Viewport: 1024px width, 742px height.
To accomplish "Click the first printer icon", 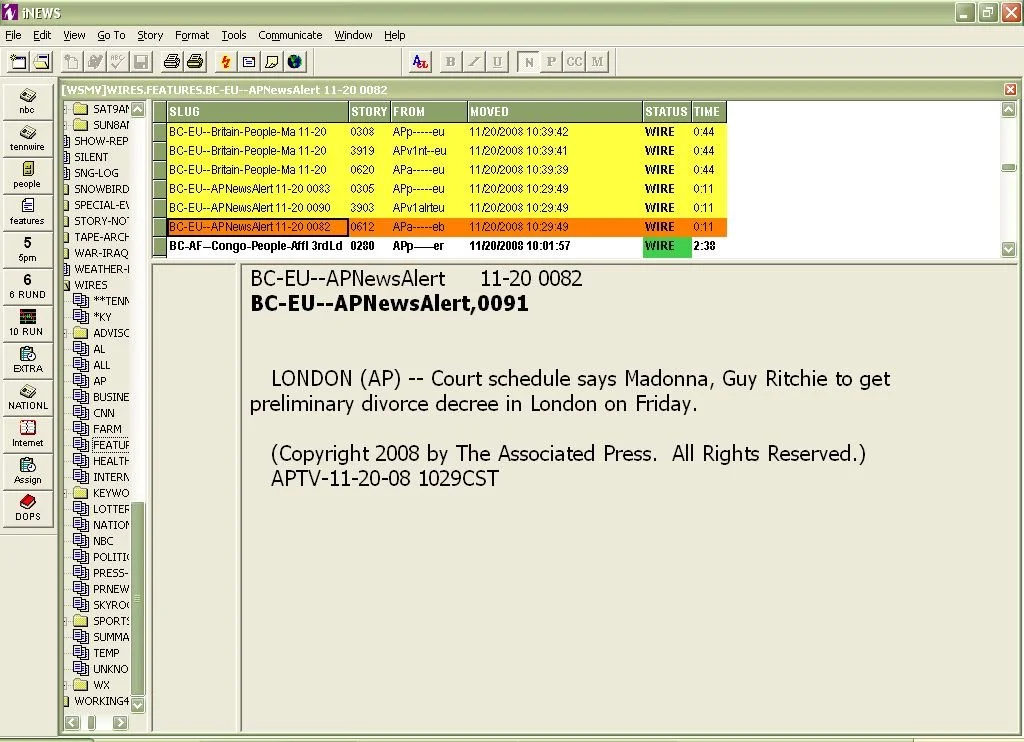I will click(x=172, y=62).
